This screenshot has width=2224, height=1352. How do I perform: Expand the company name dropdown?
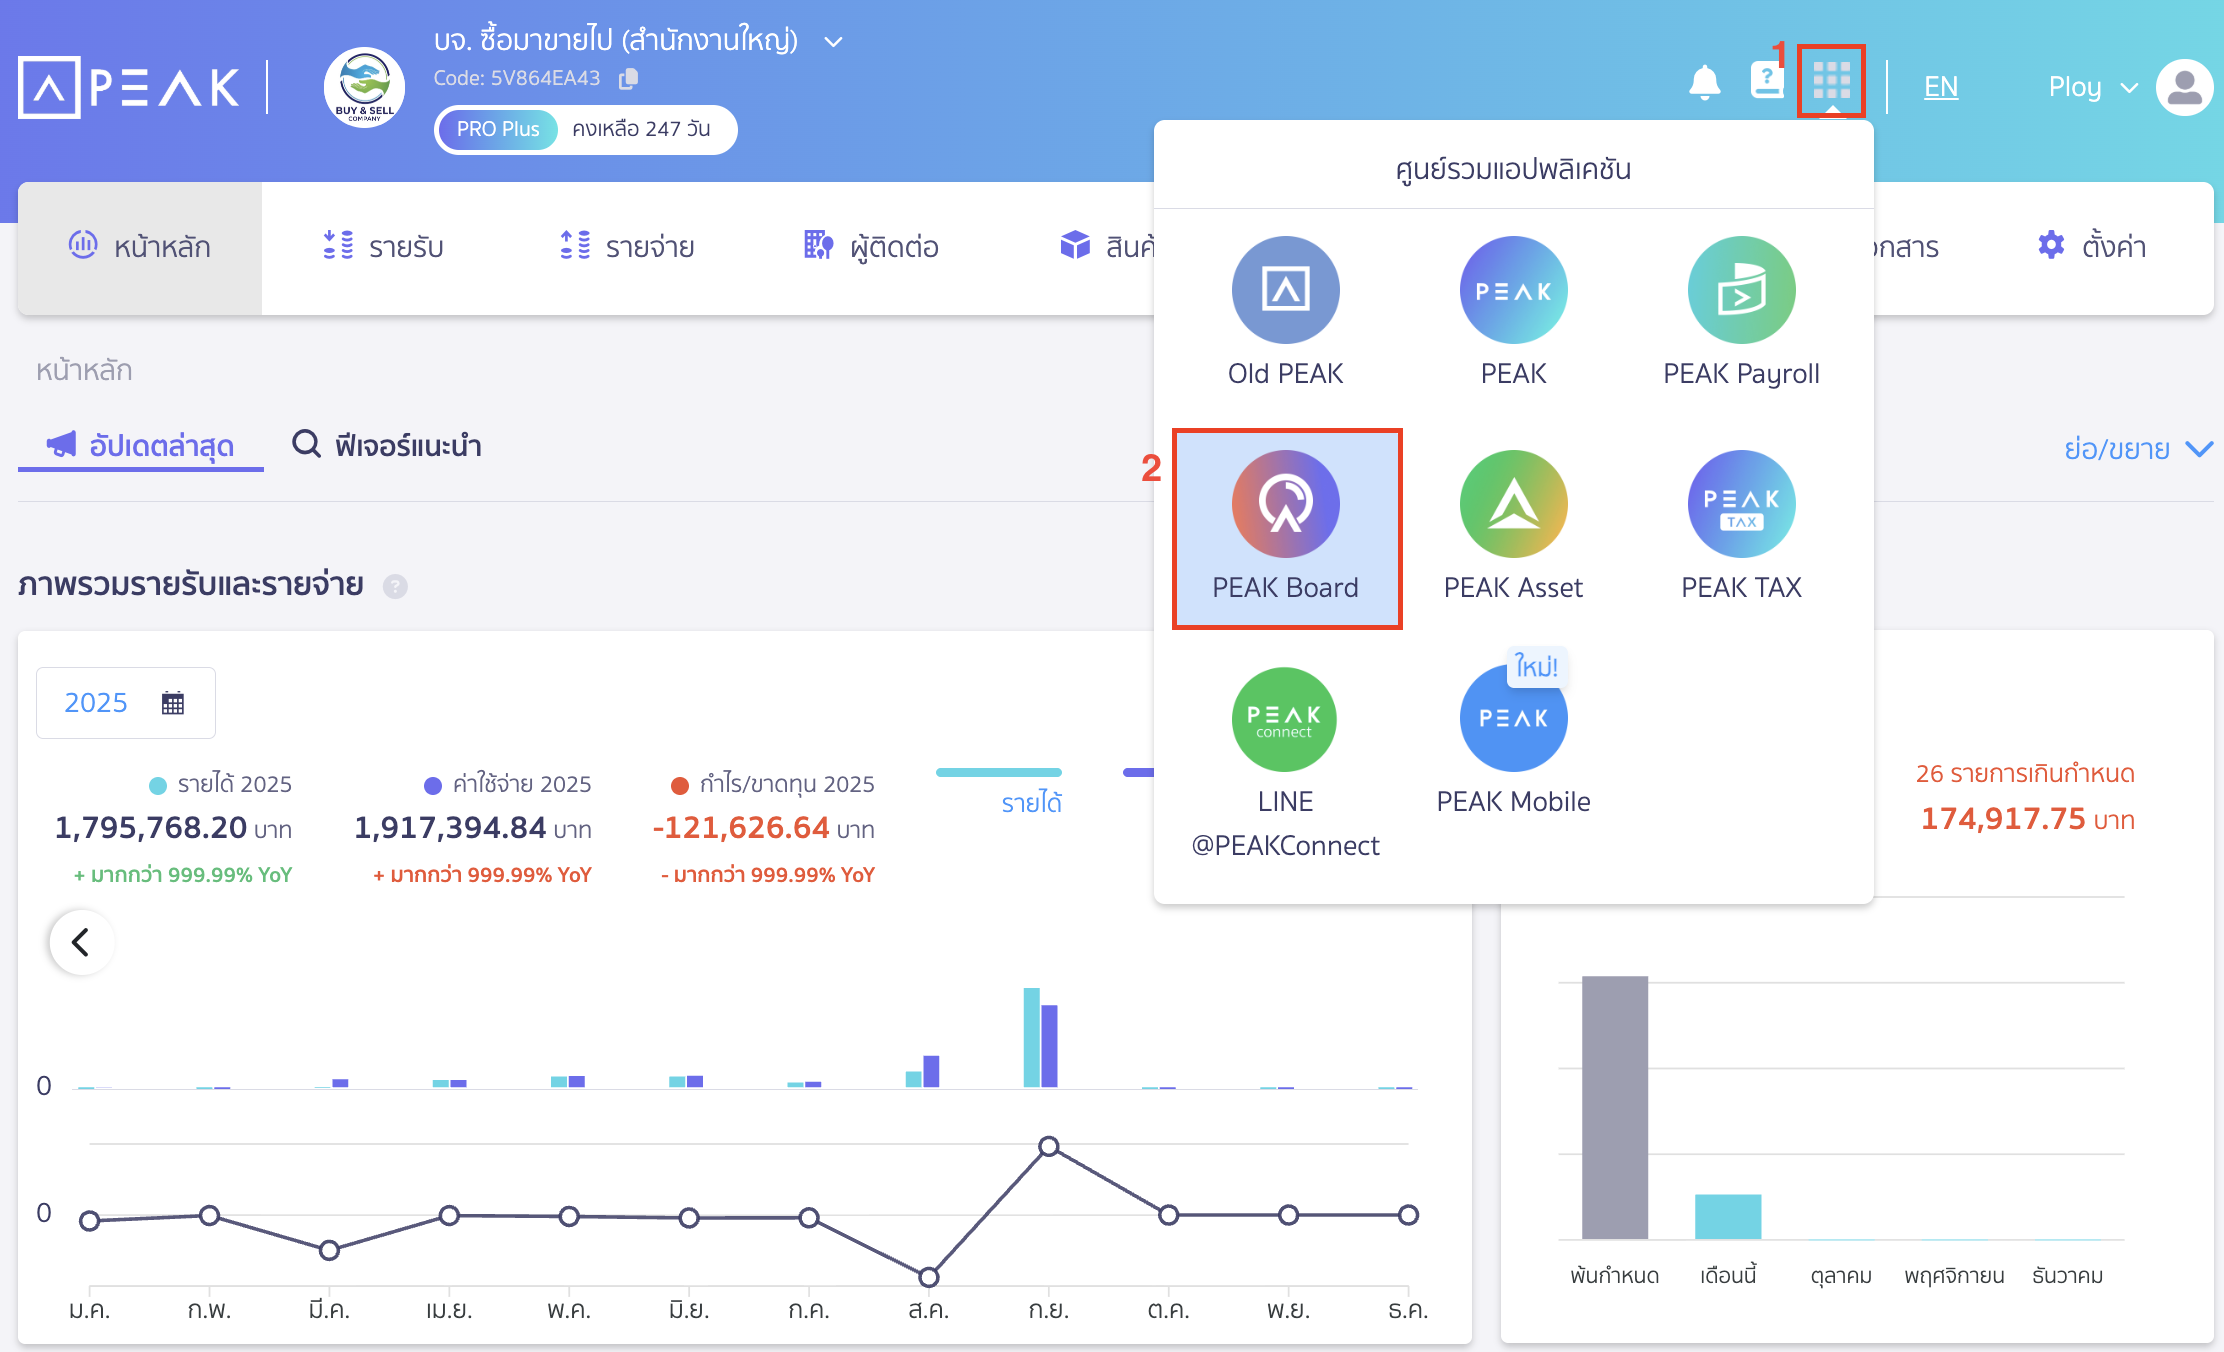(832, 41)
